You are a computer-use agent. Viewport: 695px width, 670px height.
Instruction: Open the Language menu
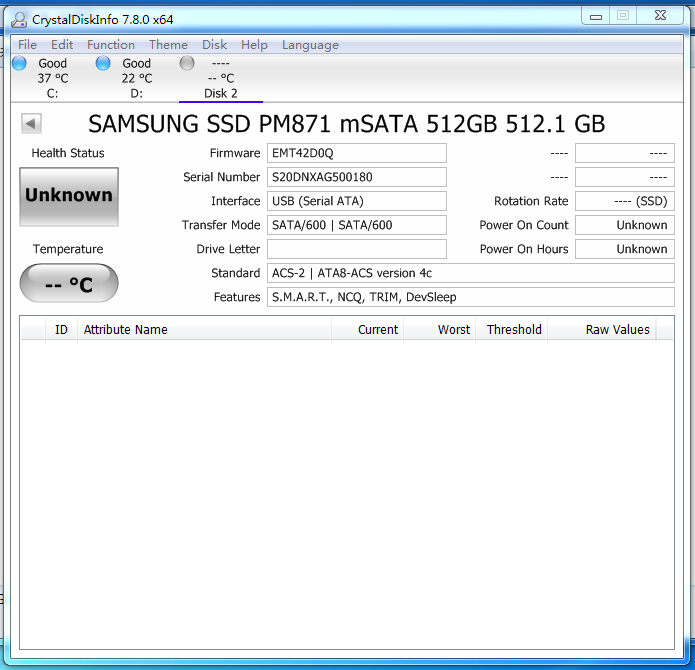point(310,45)
